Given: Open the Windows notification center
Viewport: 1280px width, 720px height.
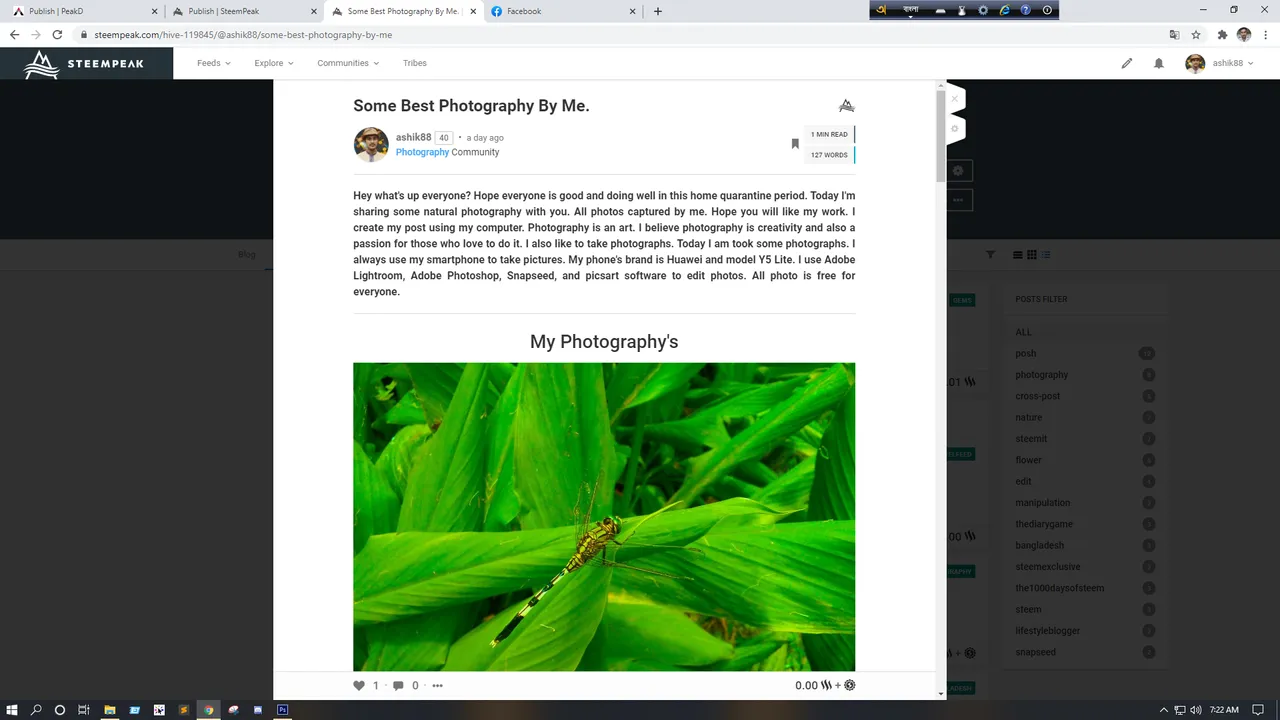Looking at the screenshot, I should (1259, 710).
